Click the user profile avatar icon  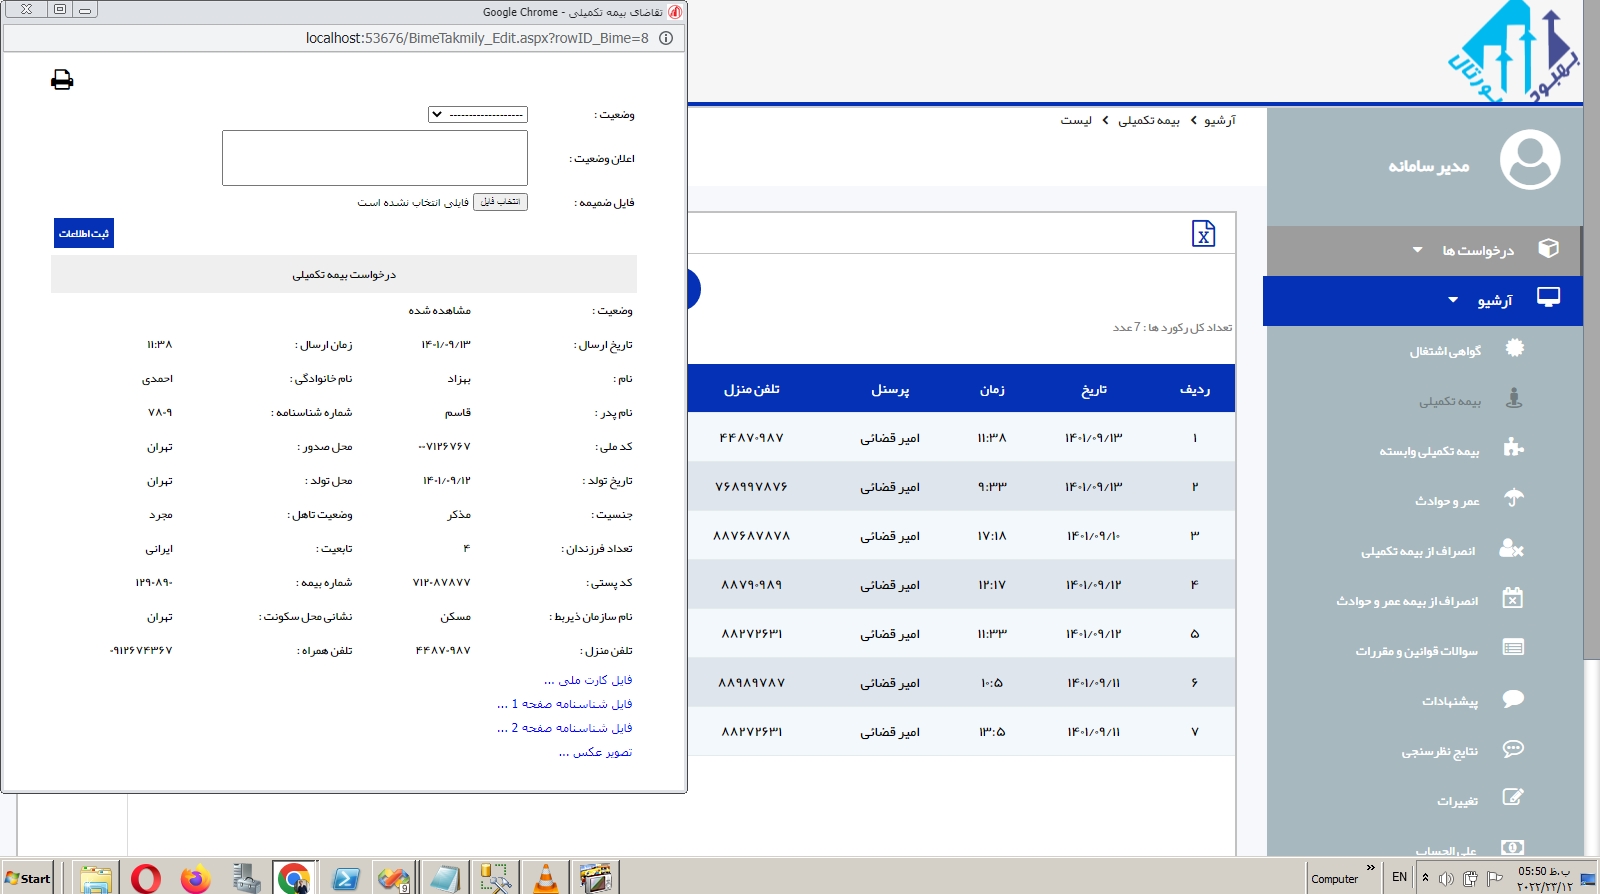tap(1530, 160)
